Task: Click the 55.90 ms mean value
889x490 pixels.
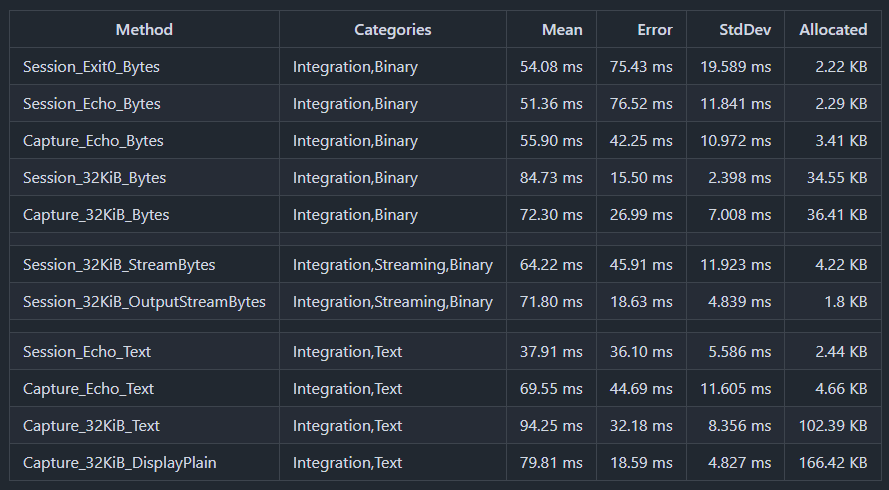Action: [551, 141]
